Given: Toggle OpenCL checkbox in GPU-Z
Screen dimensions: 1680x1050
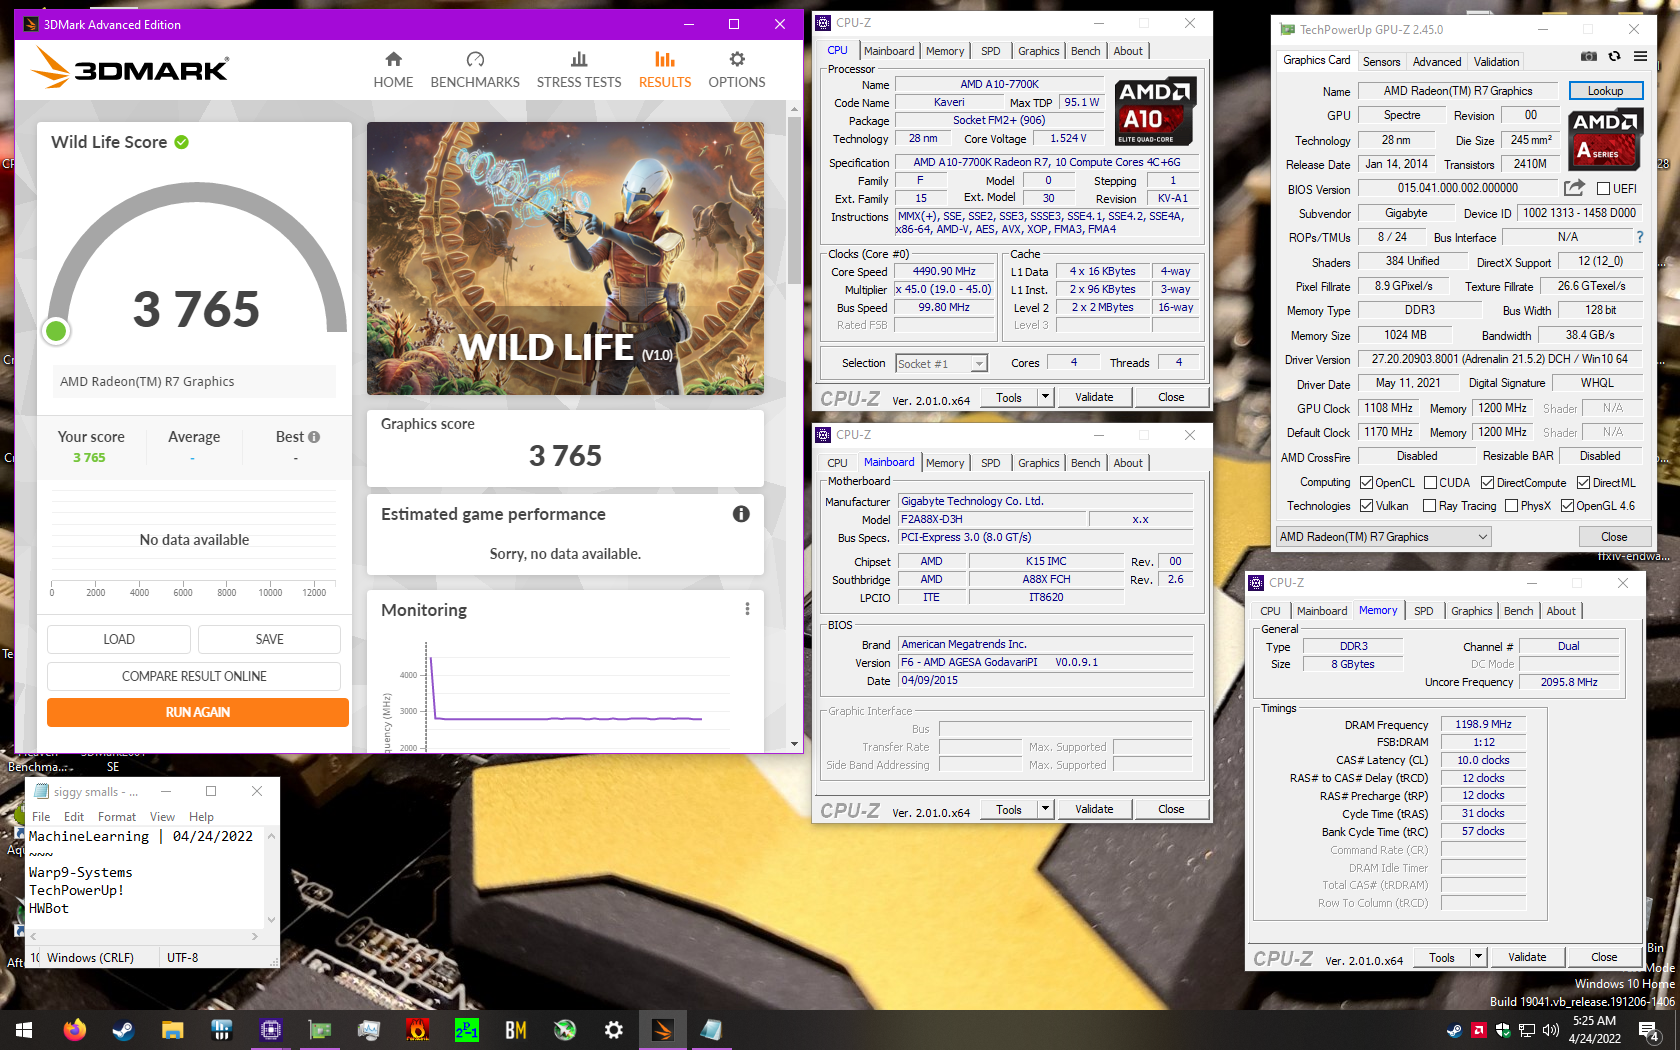Looking at the screenshot, I should pyautogui.click(x=1366, y=483).
